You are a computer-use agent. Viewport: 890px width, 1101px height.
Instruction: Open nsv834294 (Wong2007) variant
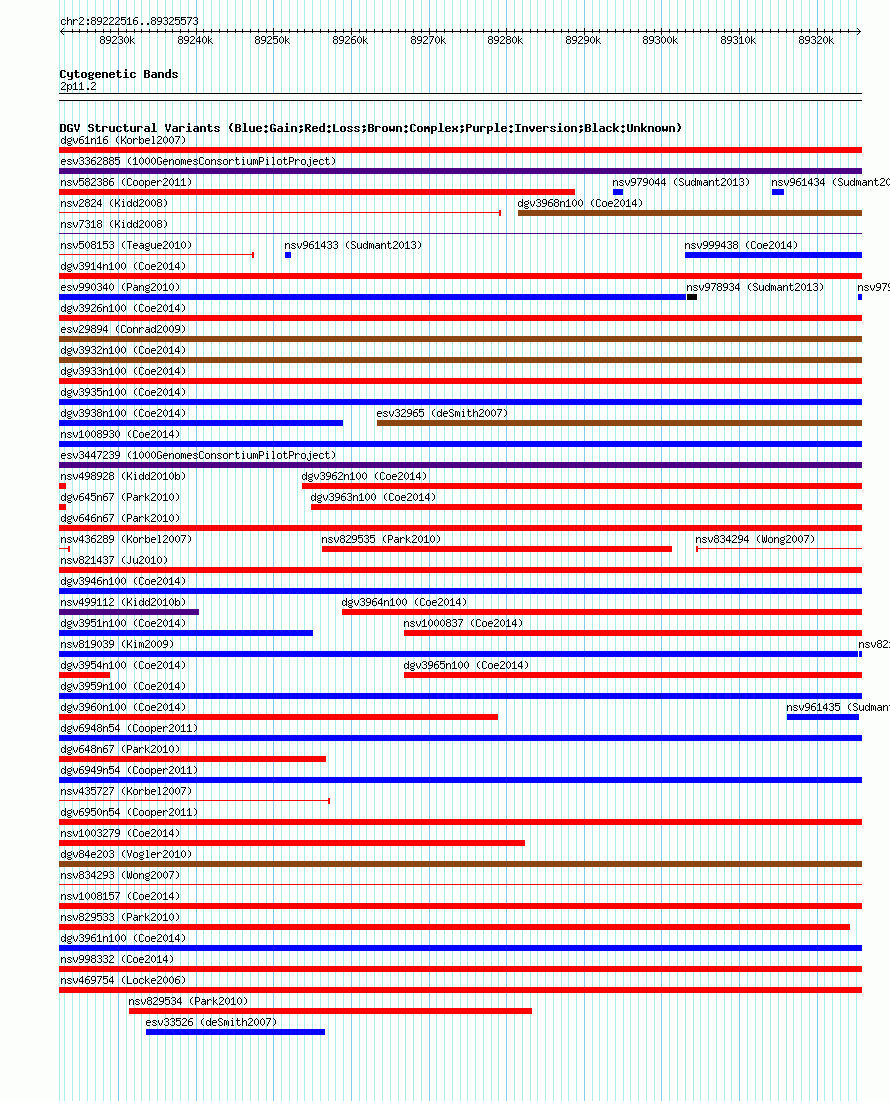[x=755, y=541]
